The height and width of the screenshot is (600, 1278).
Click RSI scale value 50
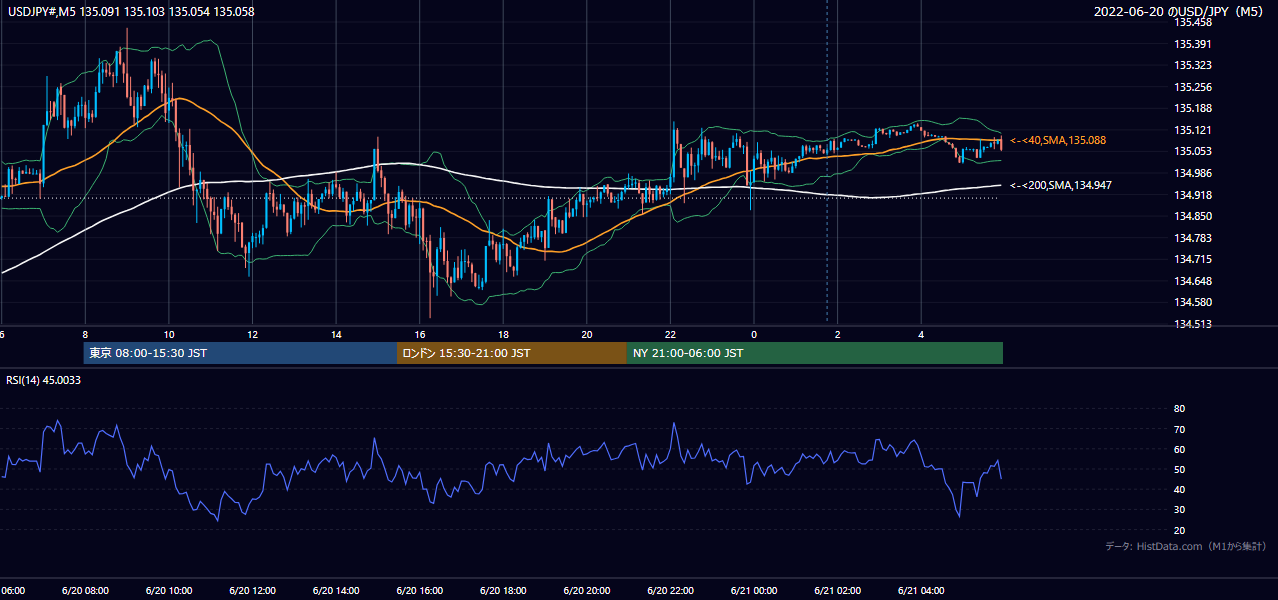pos(1180,469)
